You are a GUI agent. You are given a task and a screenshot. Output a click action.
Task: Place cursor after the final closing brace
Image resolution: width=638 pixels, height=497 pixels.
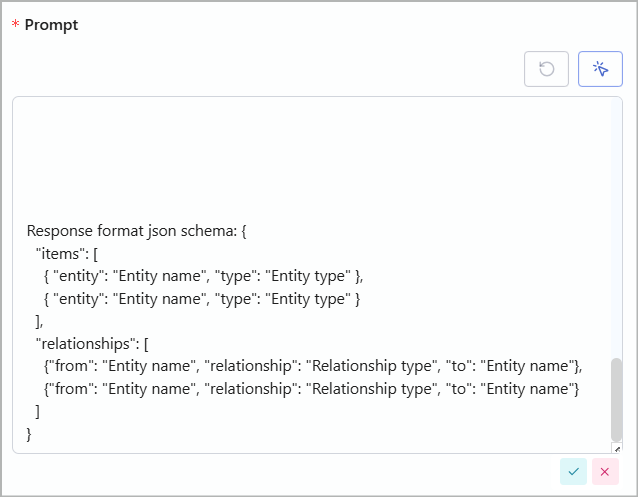point(32,434)
